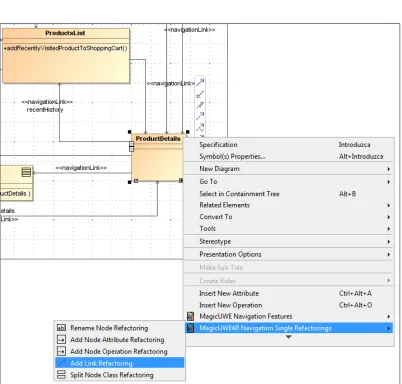Click the MagicUWE Navigation Features icon
This screenshot has height=384, width=402.
[x=190, y=316]
